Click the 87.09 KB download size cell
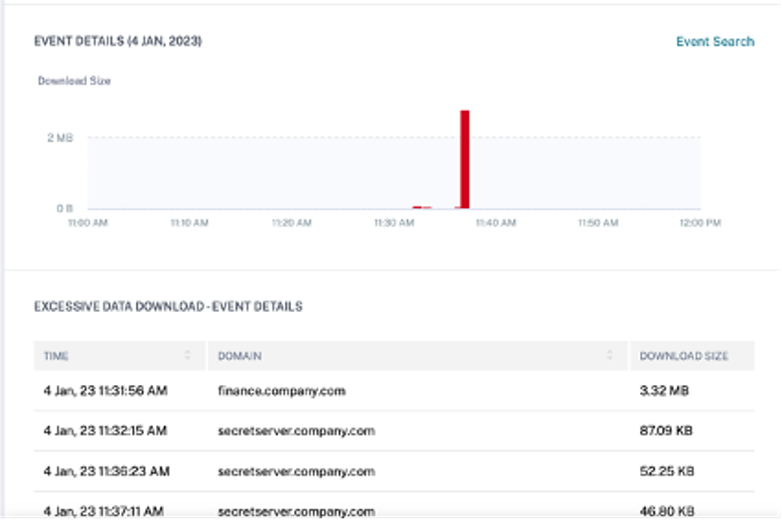Viewport: 782px width, 520px height. pyautogui.click(x=667, y=431)
